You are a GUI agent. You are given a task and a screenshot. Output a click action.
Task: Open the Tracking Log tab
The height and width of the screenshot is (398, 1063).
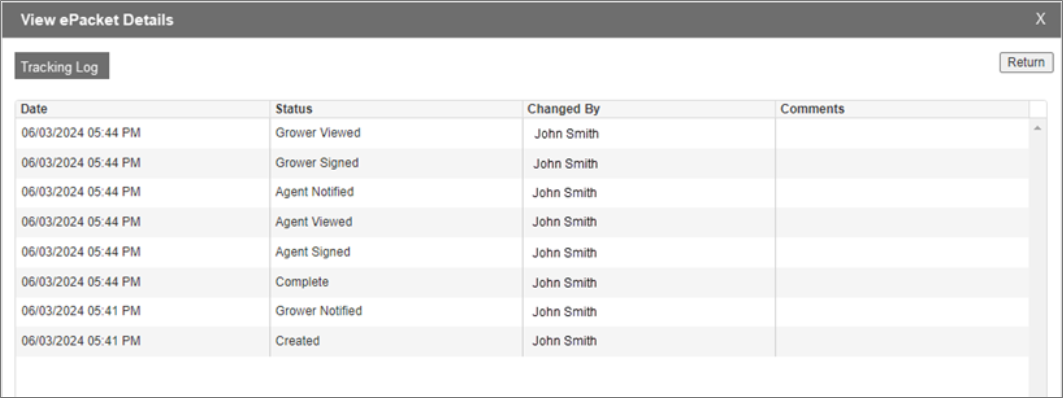point(62,66)
